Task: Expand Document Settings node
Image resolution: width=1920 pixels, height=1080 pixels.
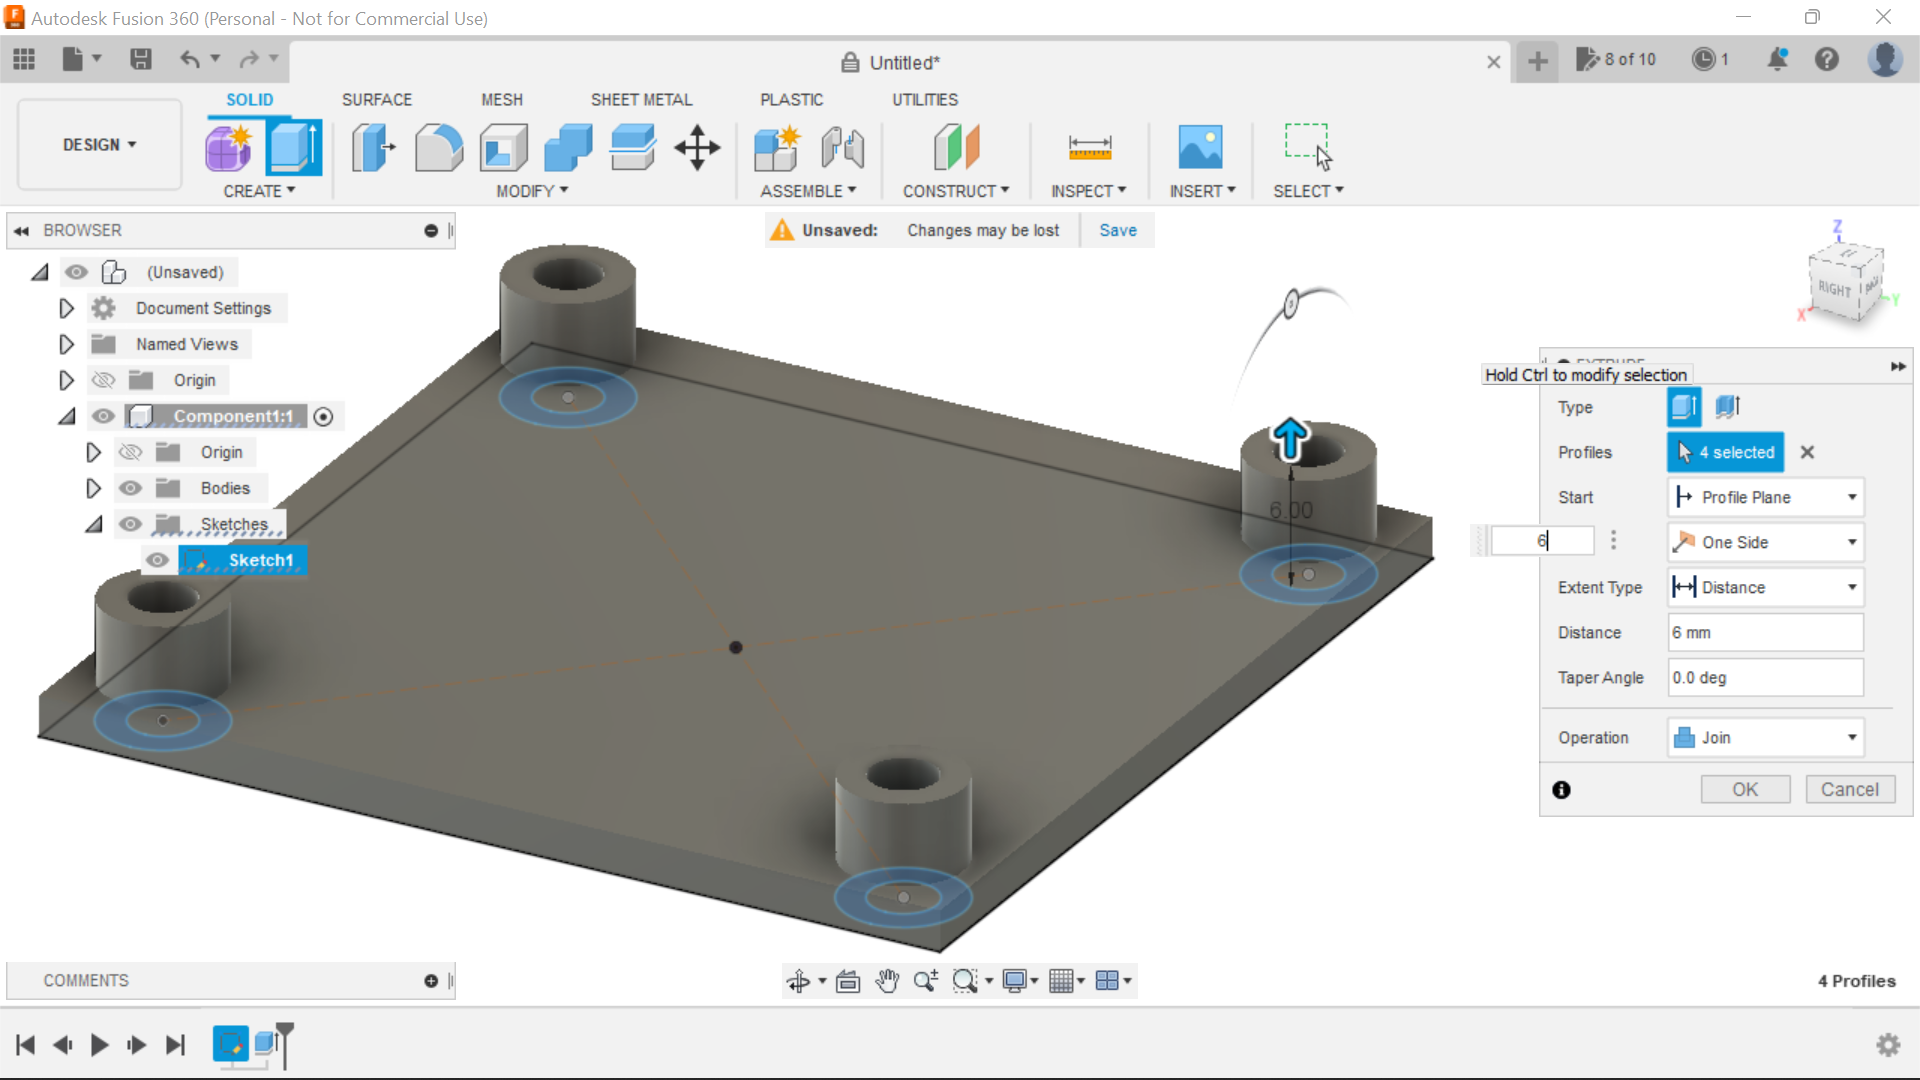Action: click(x=66, y=308)
